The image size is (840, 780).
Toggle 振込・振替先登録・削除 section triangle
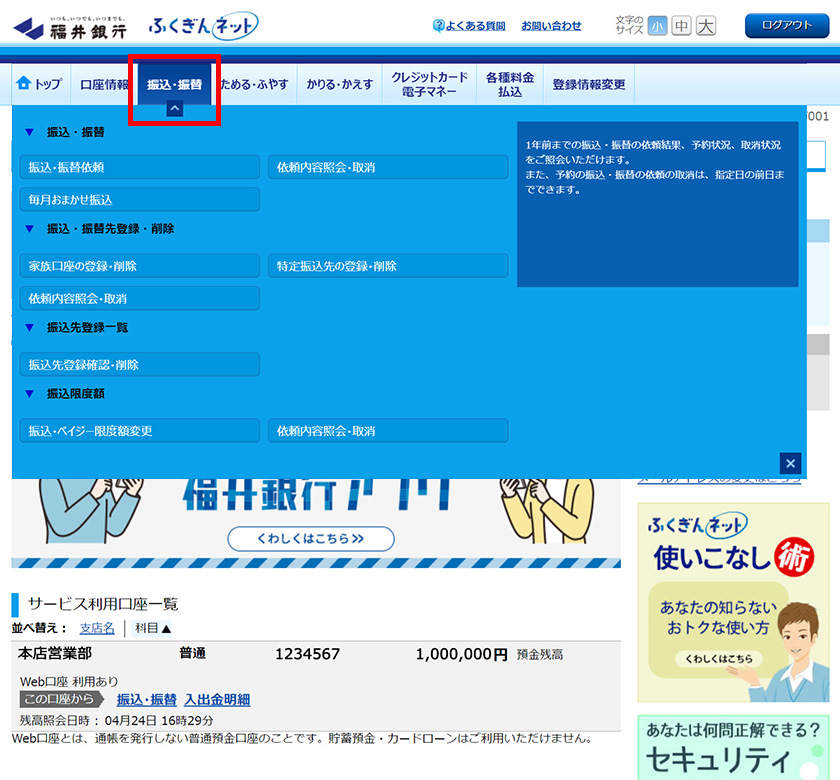(29, 229)
